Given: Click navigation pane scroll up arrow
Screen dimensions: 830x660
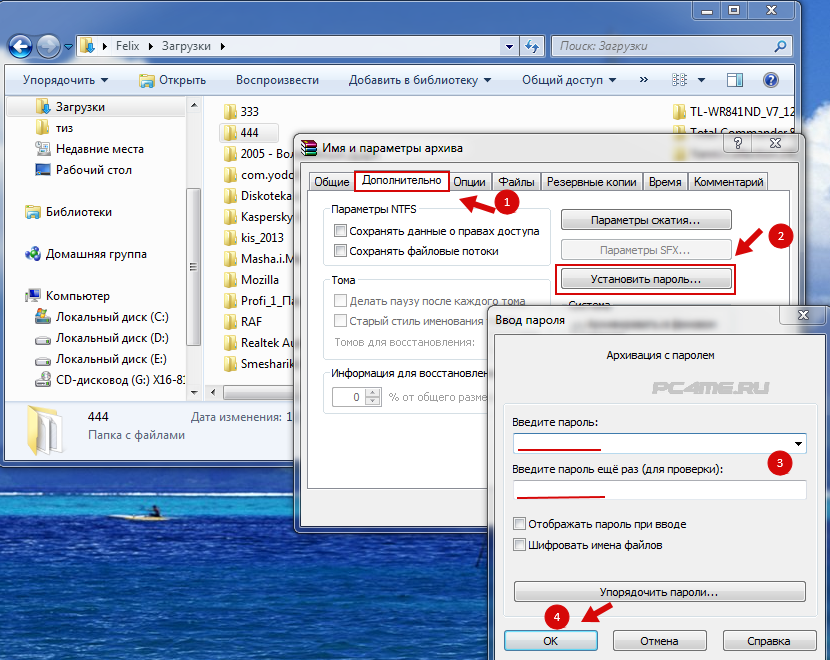Looking at the screenshot, I should [x=194, y=105].
